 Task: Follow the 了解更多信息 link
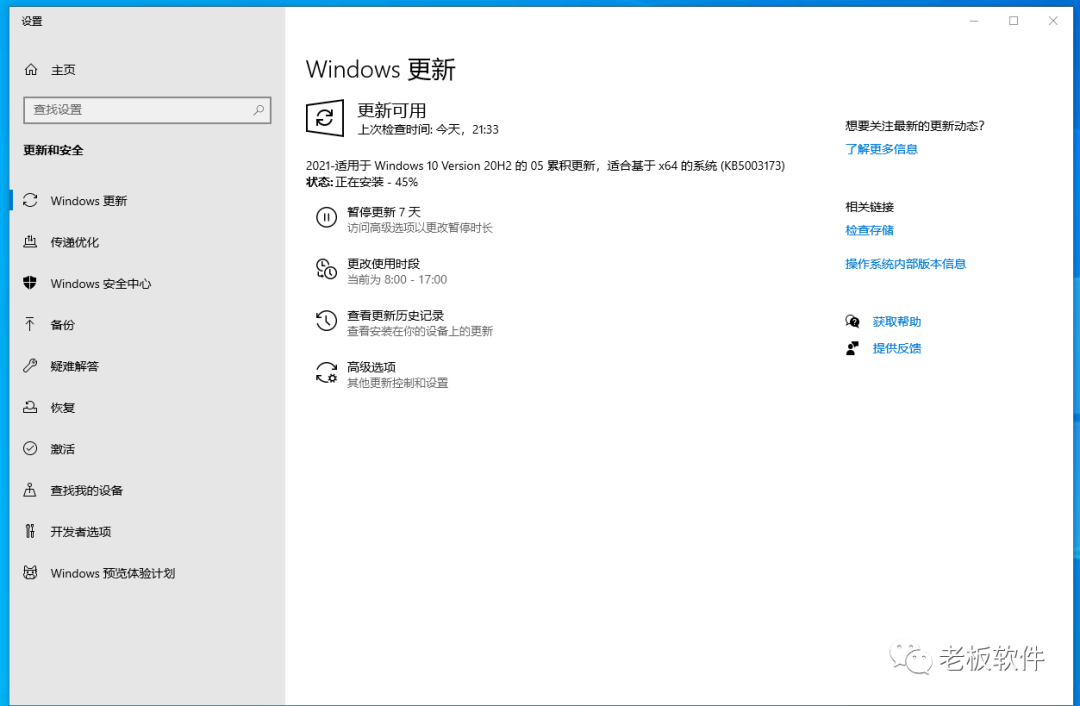tap(882, 149)
